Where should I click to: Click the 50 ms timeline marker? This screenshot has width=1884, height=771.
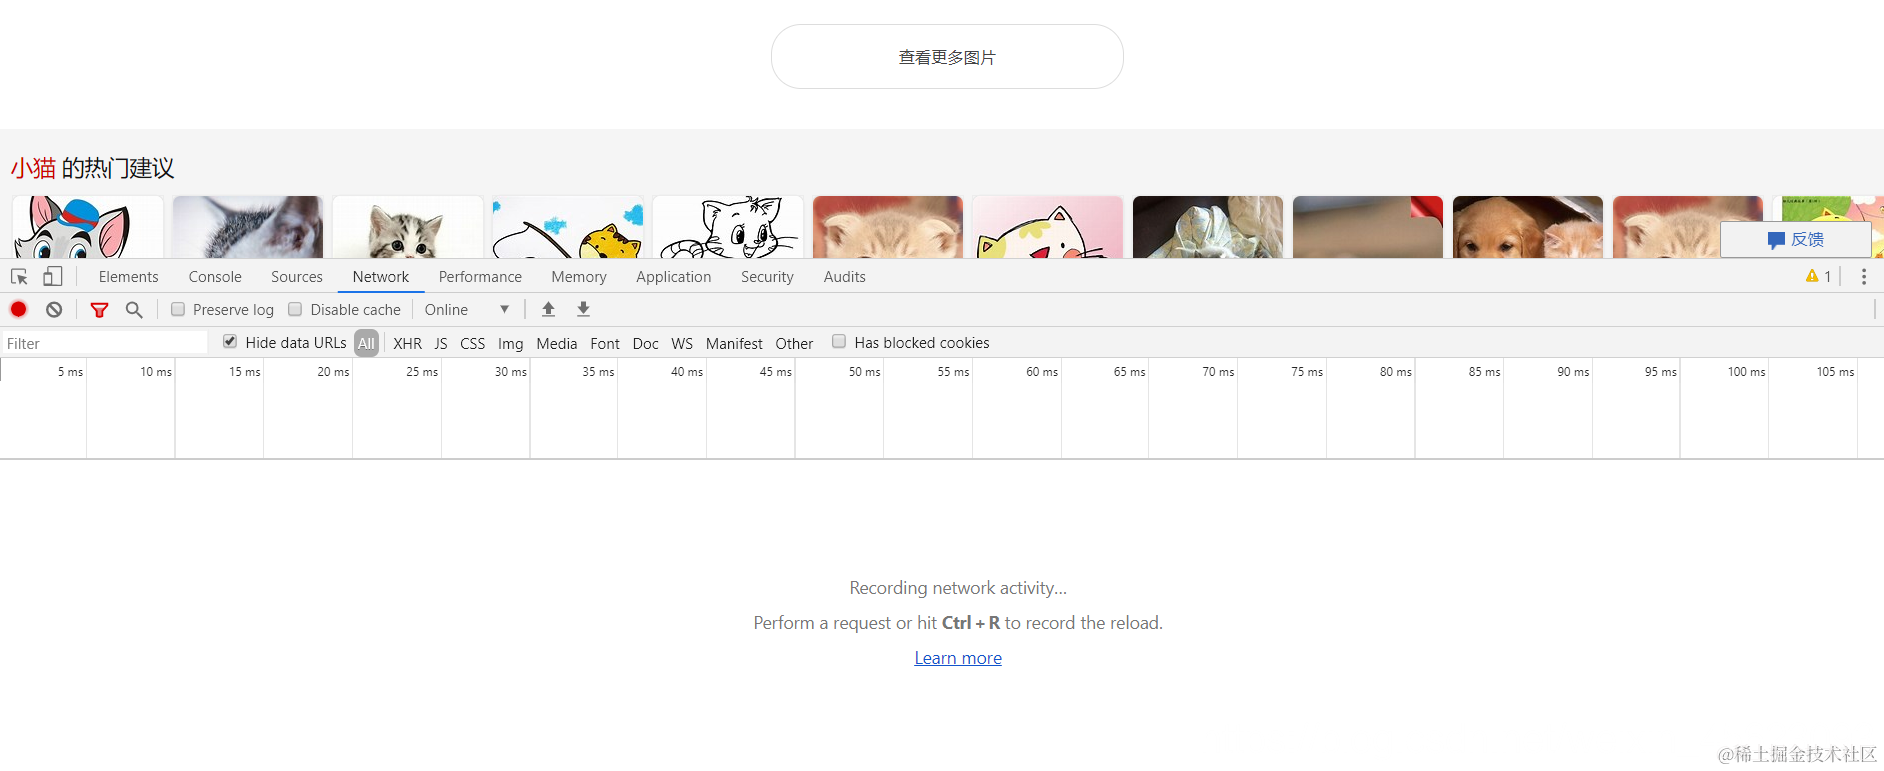click(x=864, y=371)
